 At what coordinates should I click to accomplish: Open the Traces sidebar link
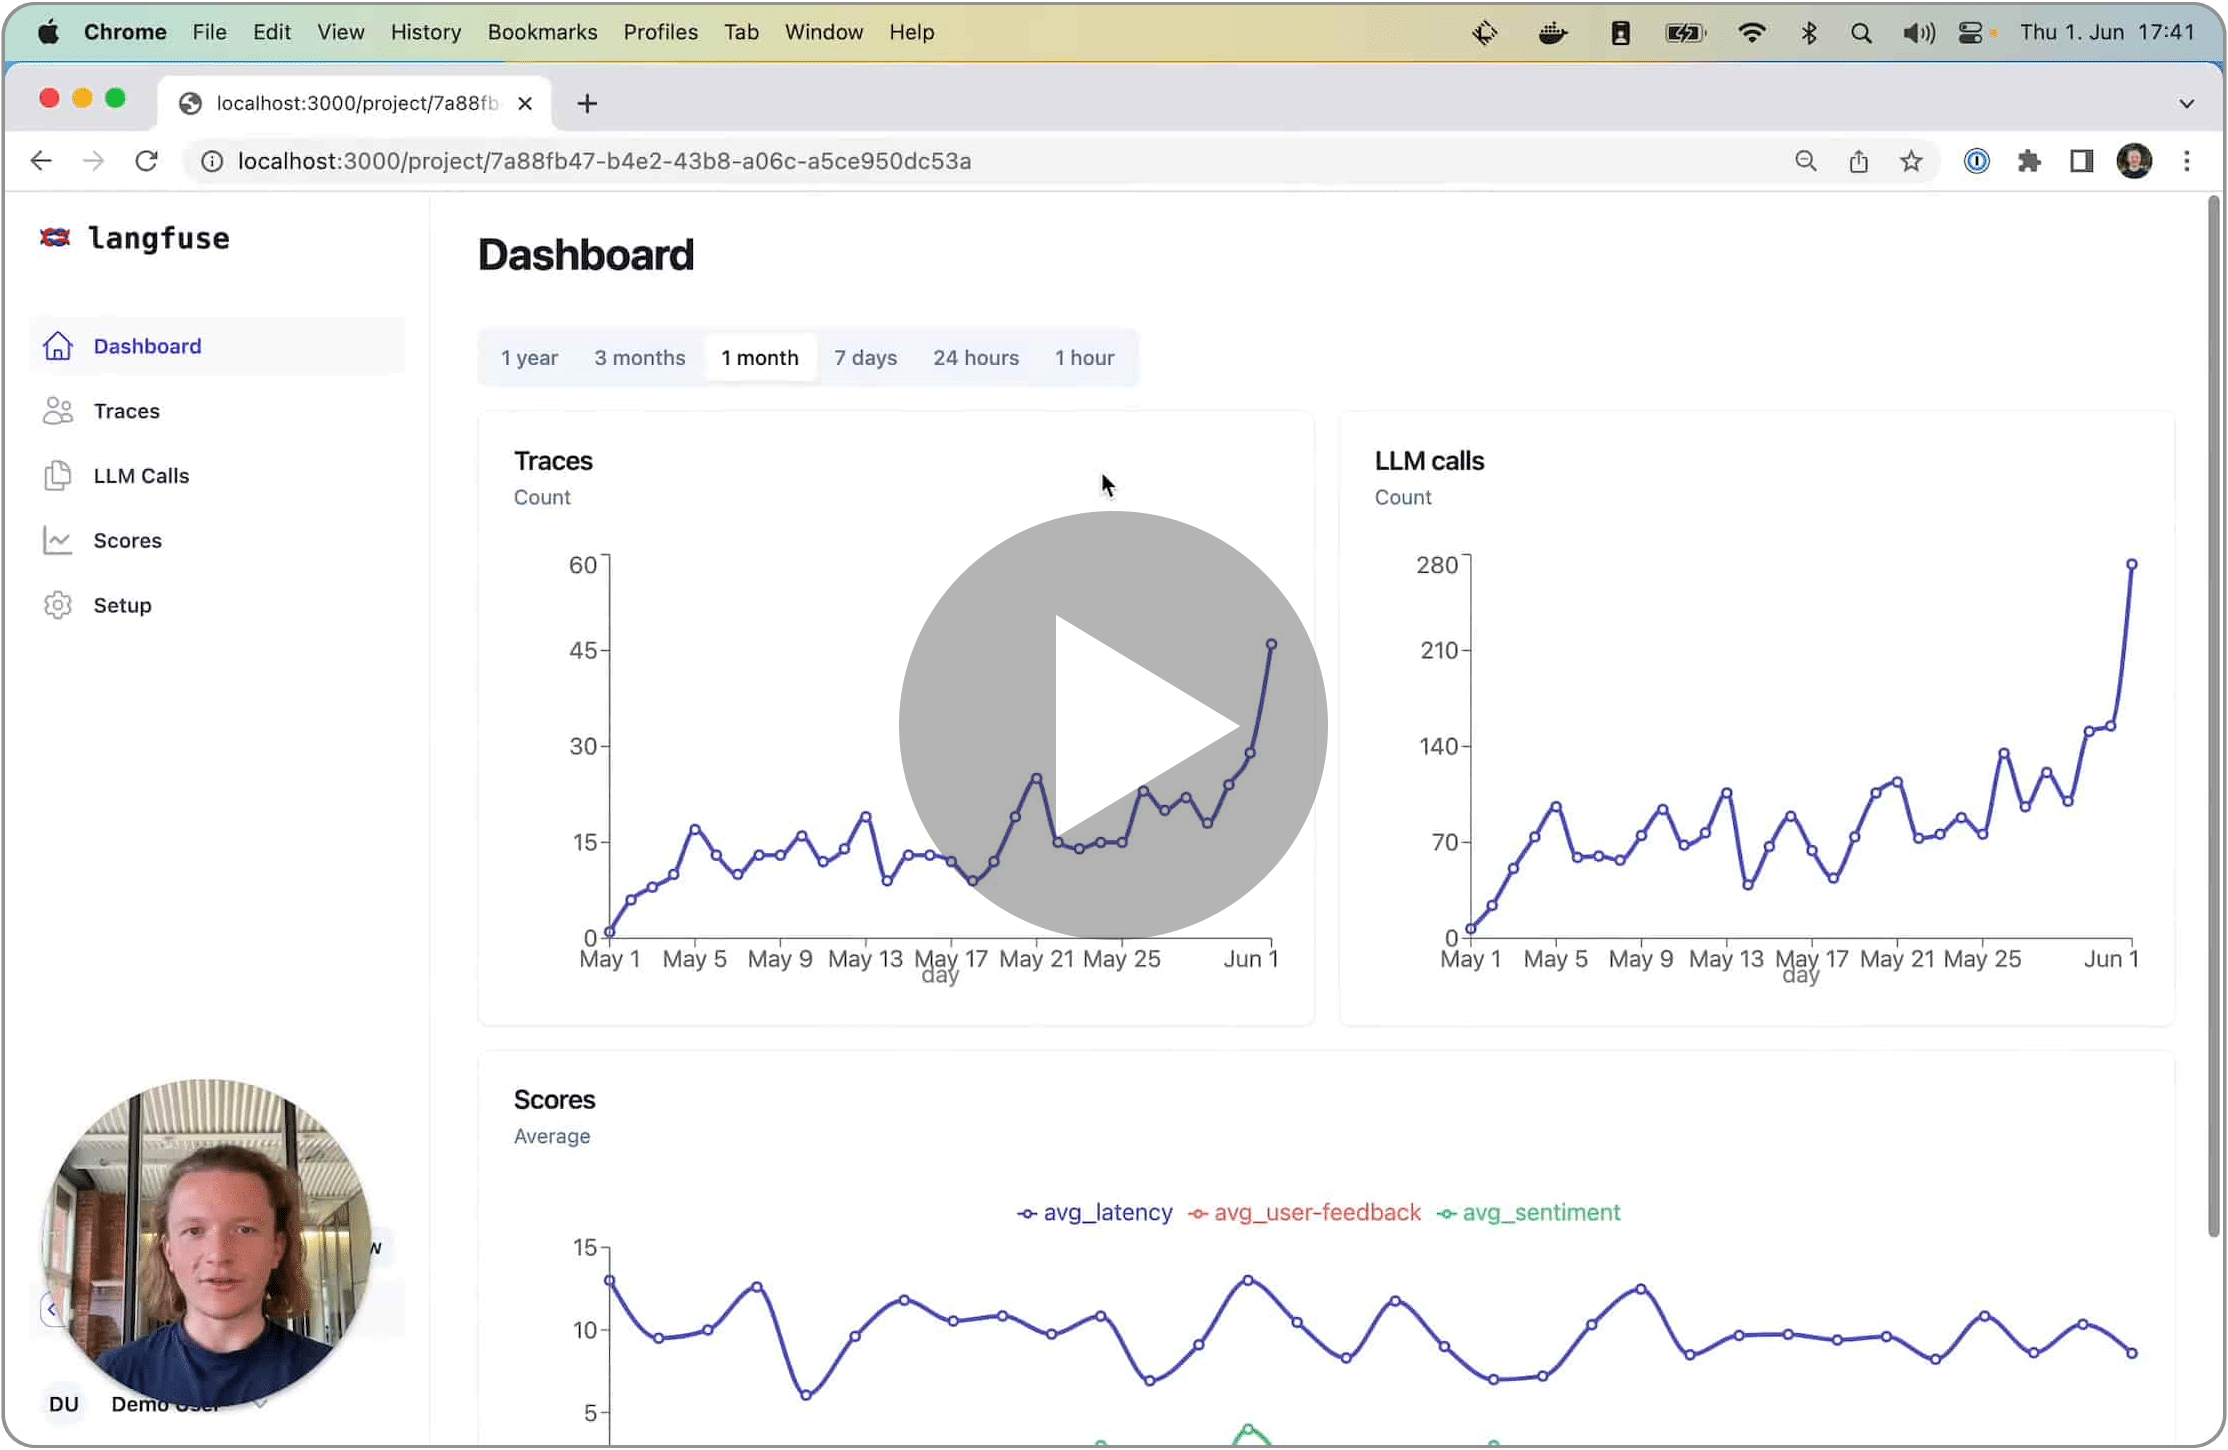pos(218,411)
